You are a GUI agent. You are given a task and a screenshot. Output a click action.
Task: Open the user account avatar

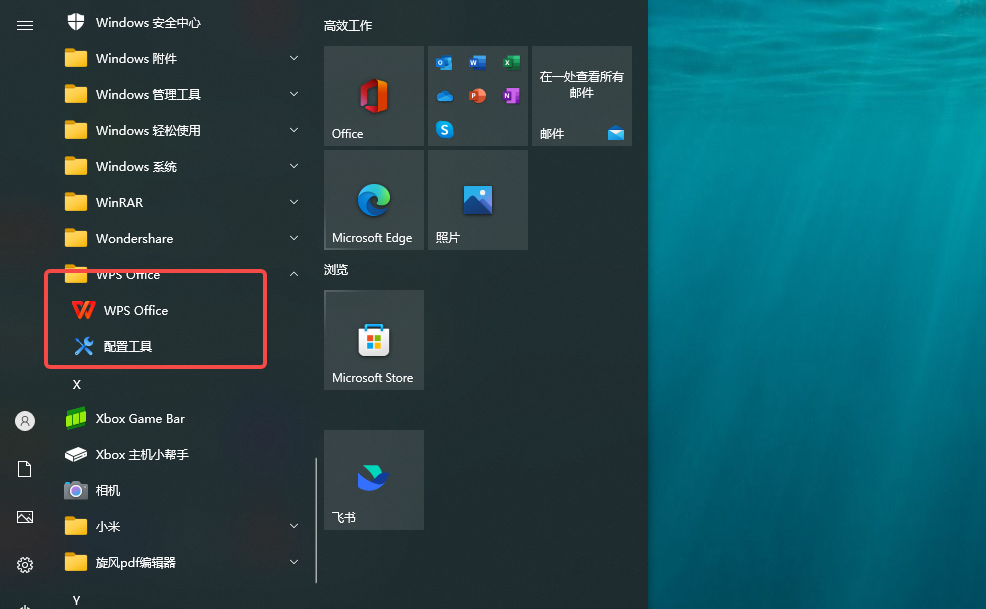tap(25, 421)
